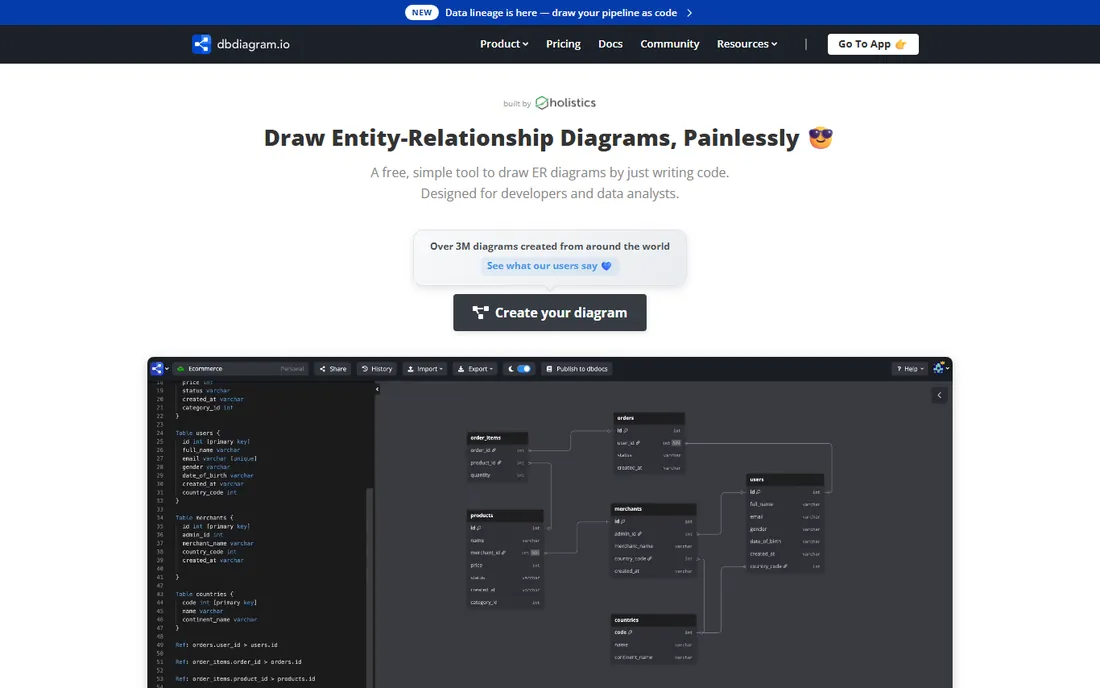Expand the right side panel chevron
Screen dimensions: 1100x688
[939, 395]
